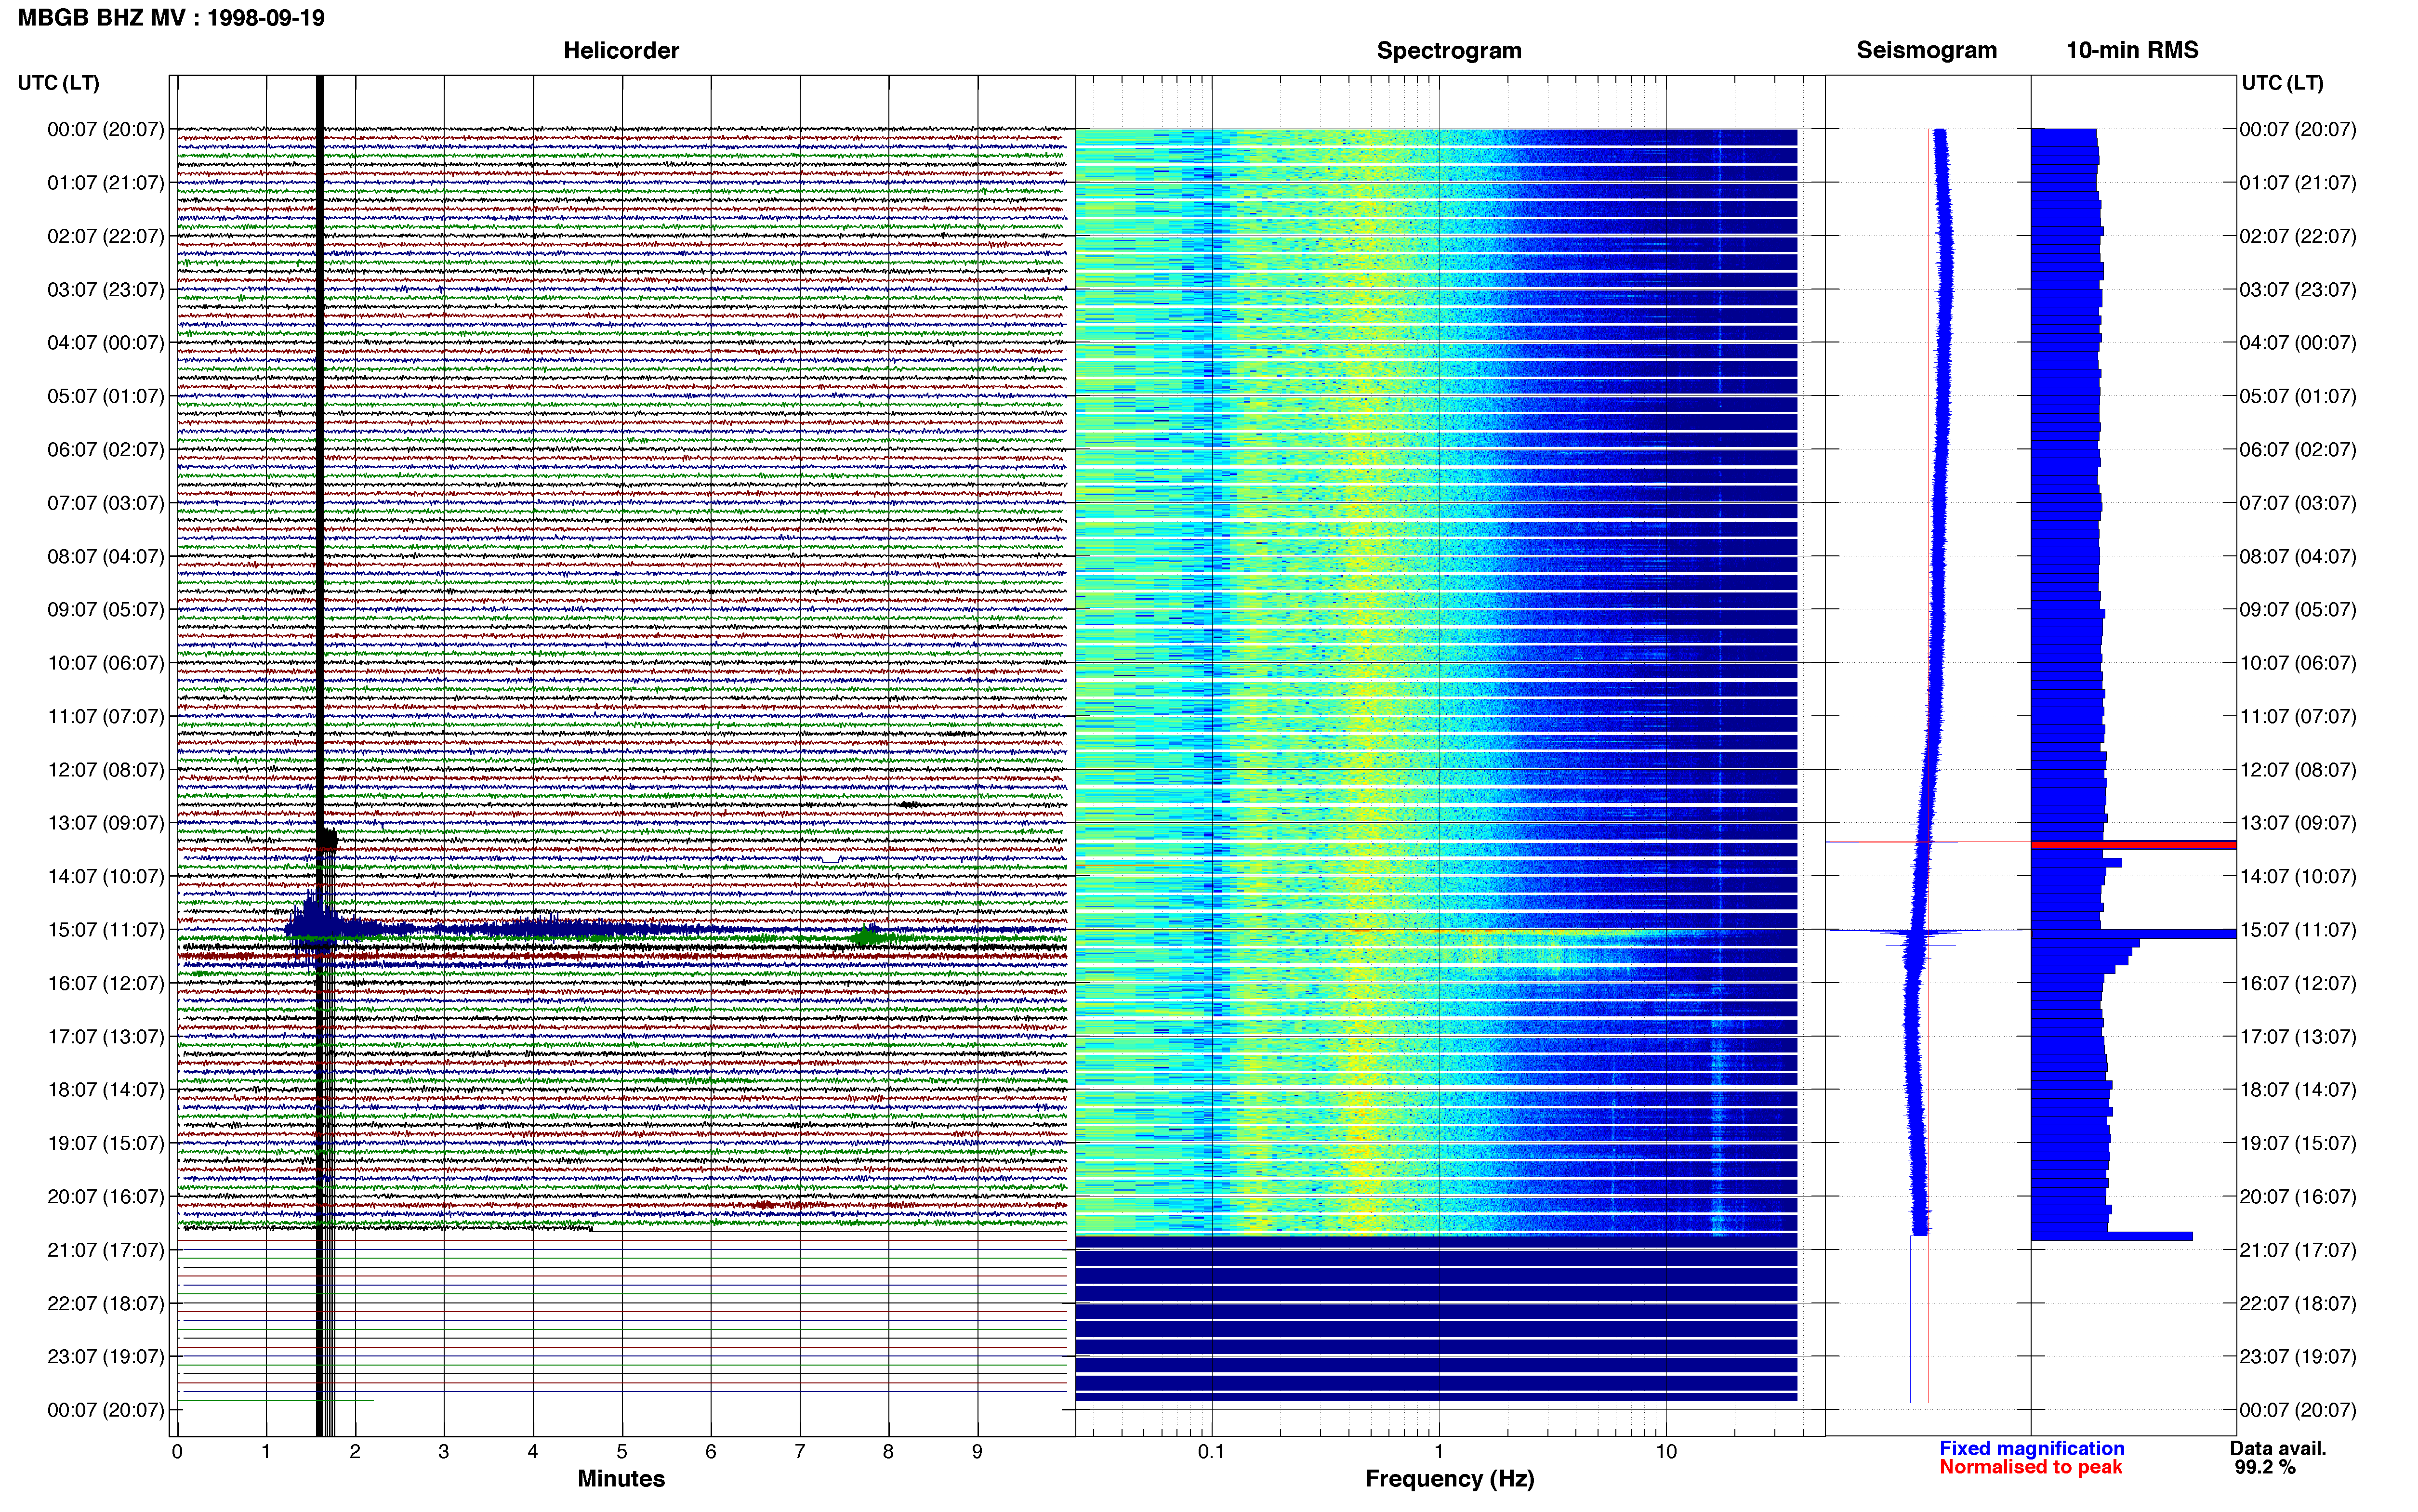The image size is (2418, 1512).
Task: Select the Spectrogram panel heading
Action: pyautogui.click(x=1449, y=50)
